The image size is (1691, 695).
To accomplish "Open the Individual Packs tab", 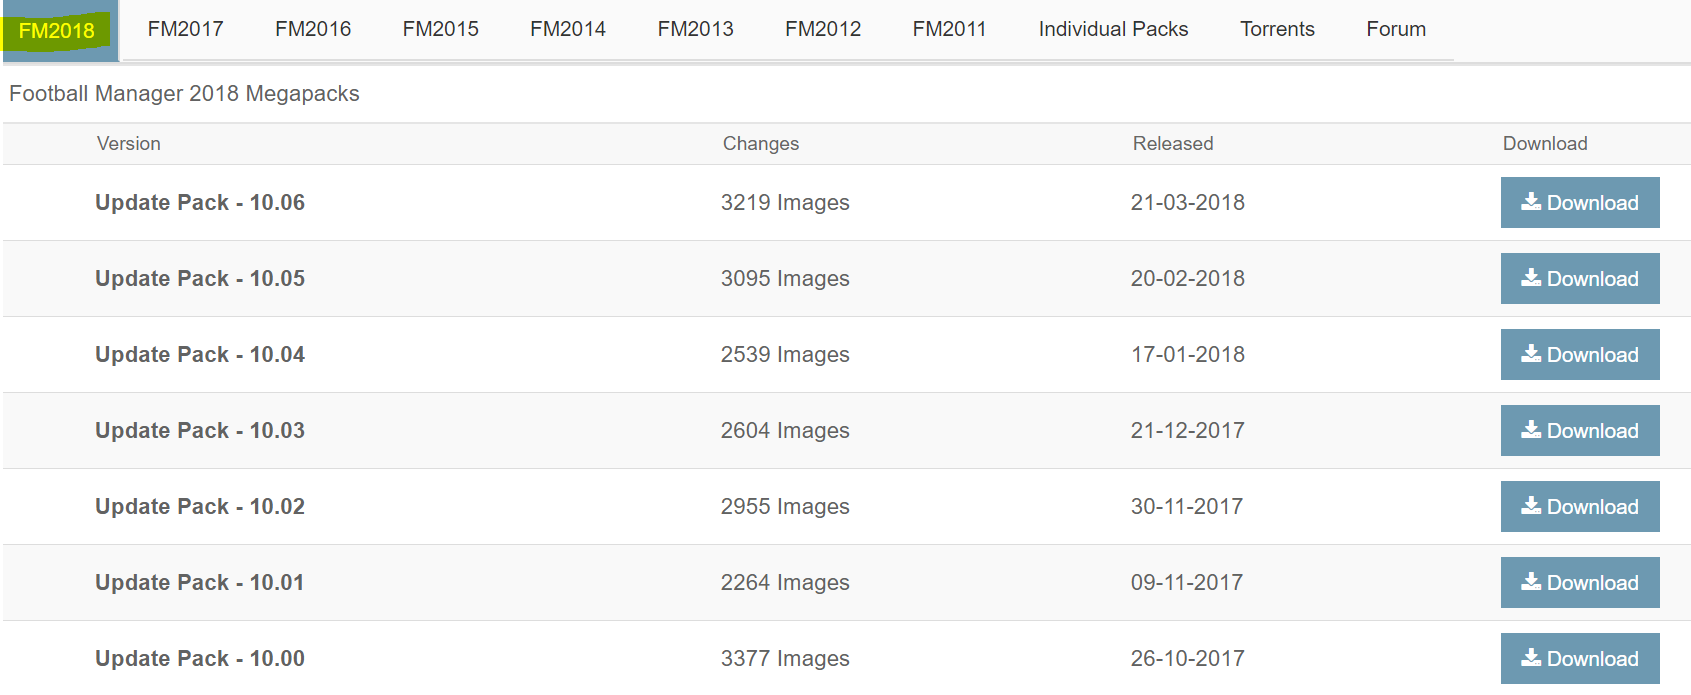I will click(1113, 29).
